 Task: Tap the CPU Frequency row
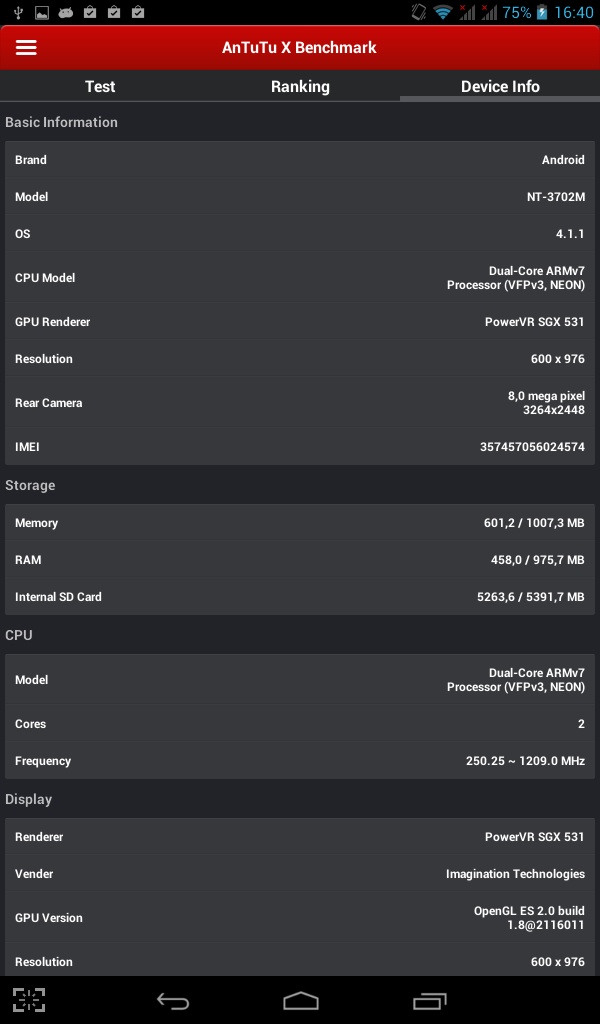300,761
